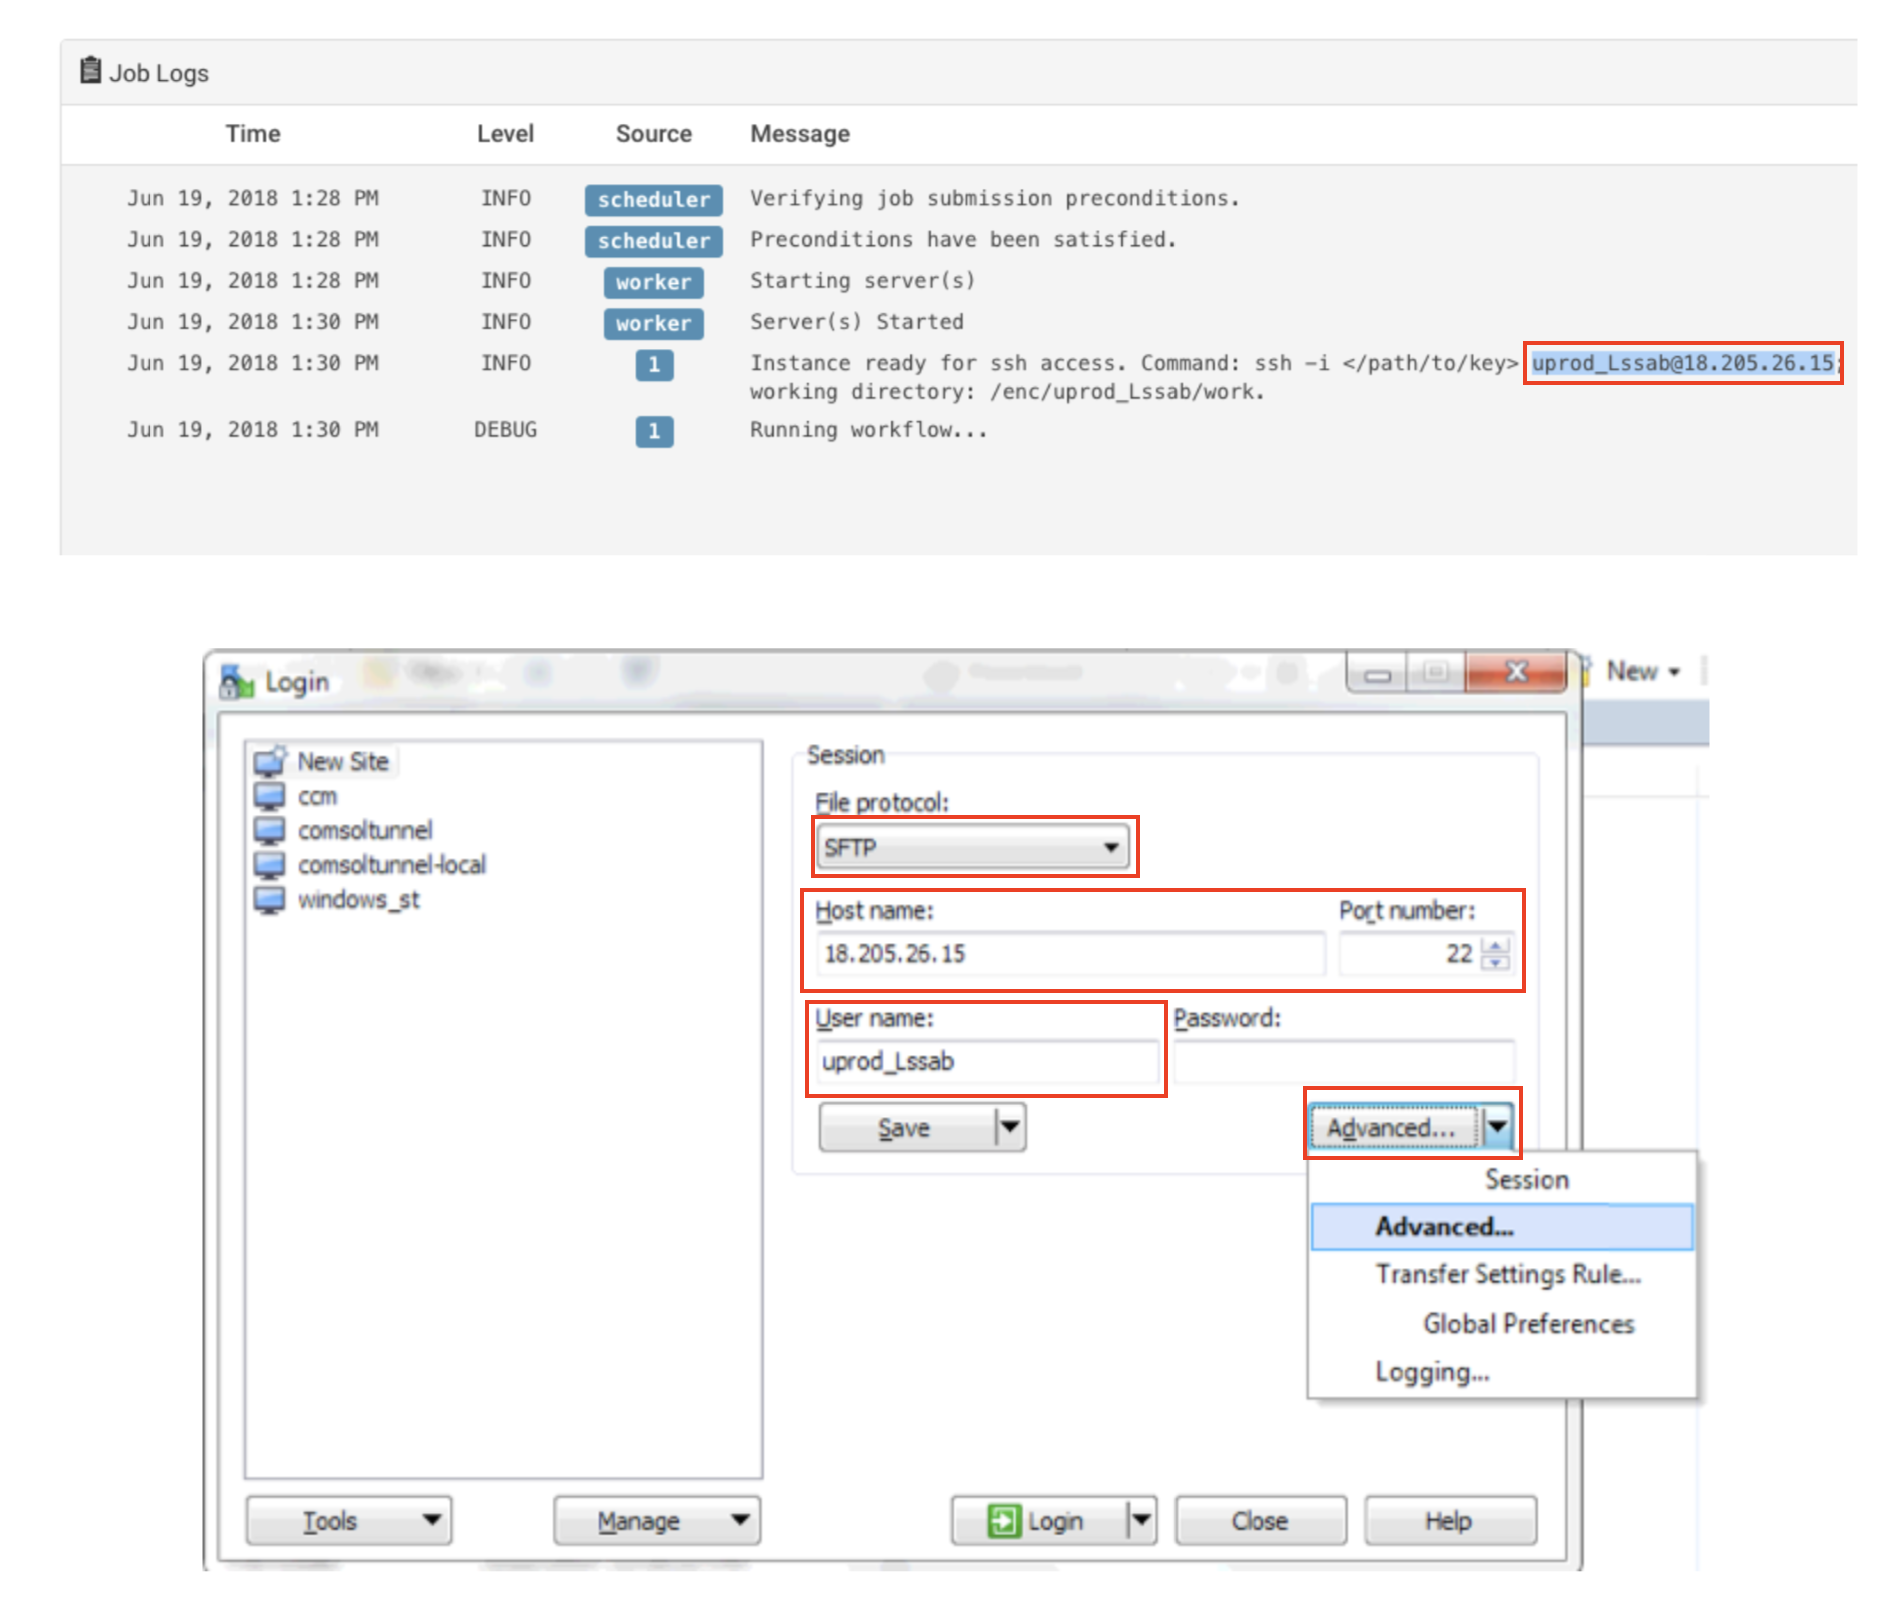Close the Login dialog window
This screenshot has height=1614, width=1890.
click(1516, 672)
